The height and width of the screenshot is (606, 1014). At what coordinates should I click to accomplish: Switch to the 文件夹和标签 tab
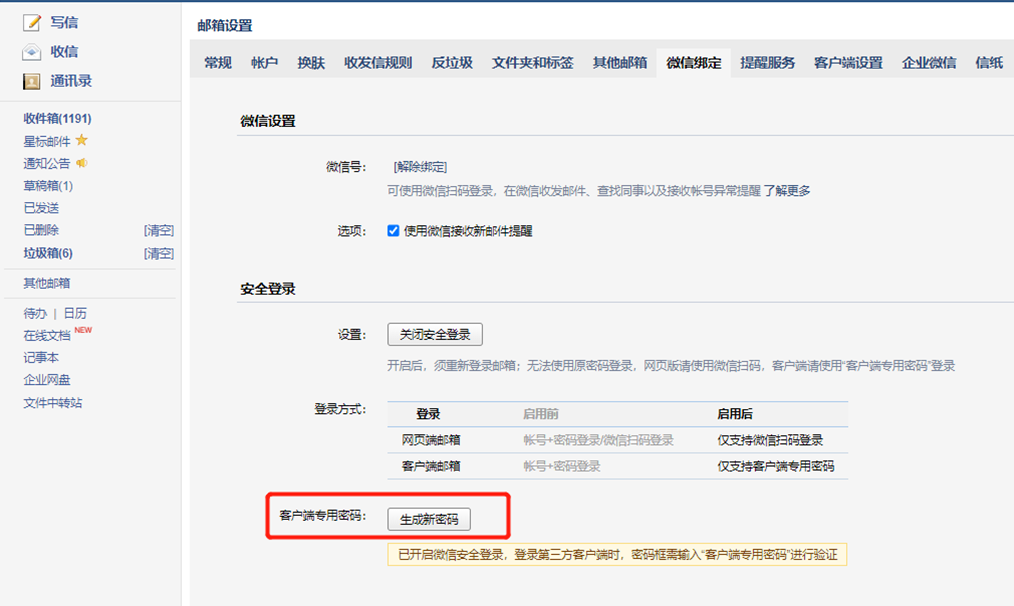533,63
